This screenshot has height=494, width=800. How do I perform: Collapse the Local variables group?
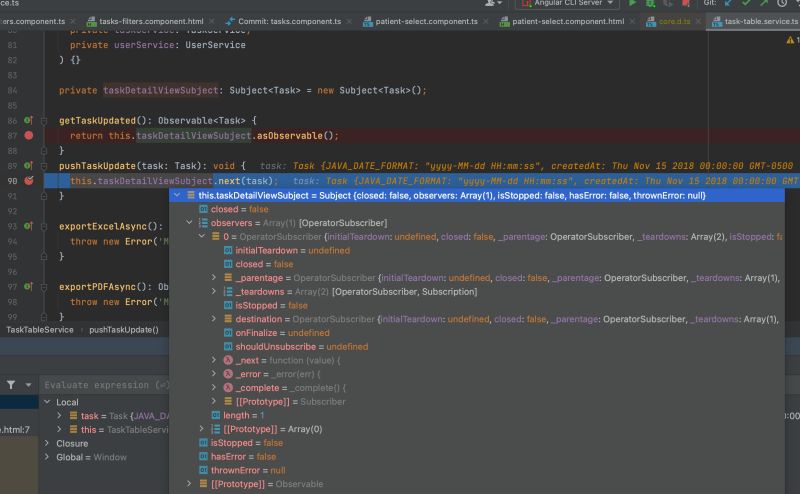(x=47, y=402)
